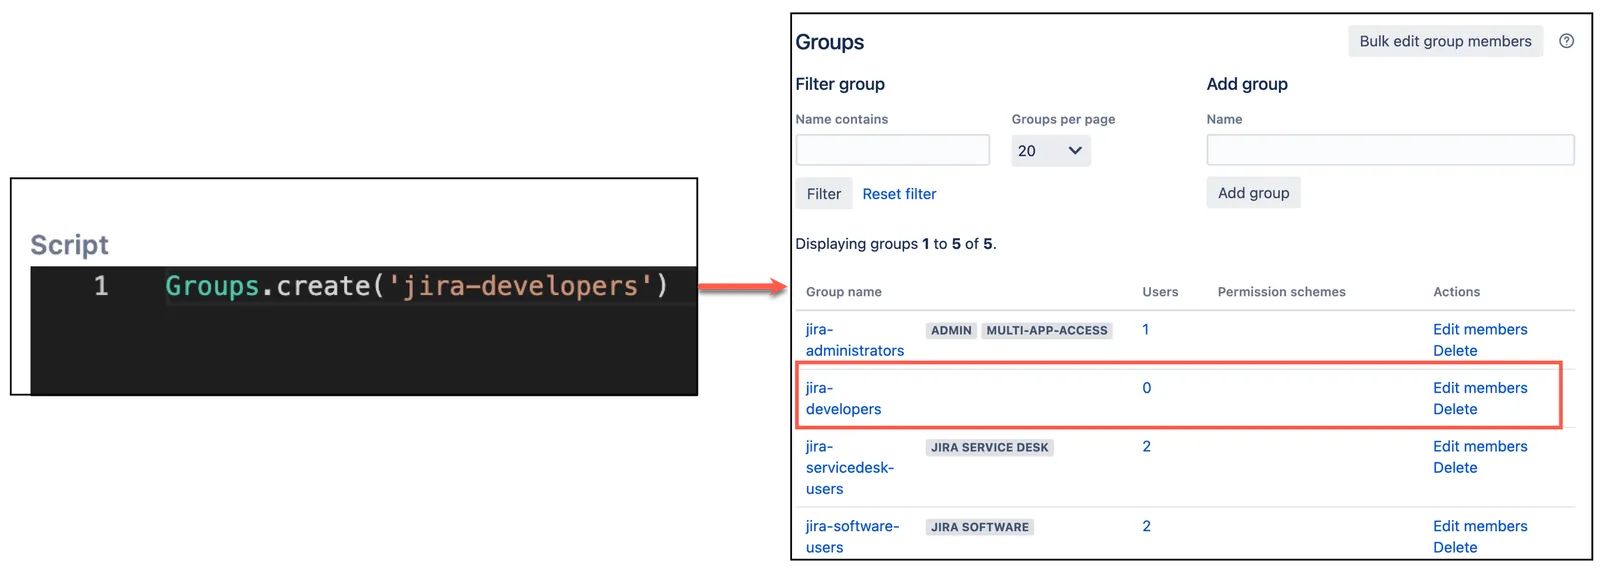Open the jira-administrators group link

854,340
